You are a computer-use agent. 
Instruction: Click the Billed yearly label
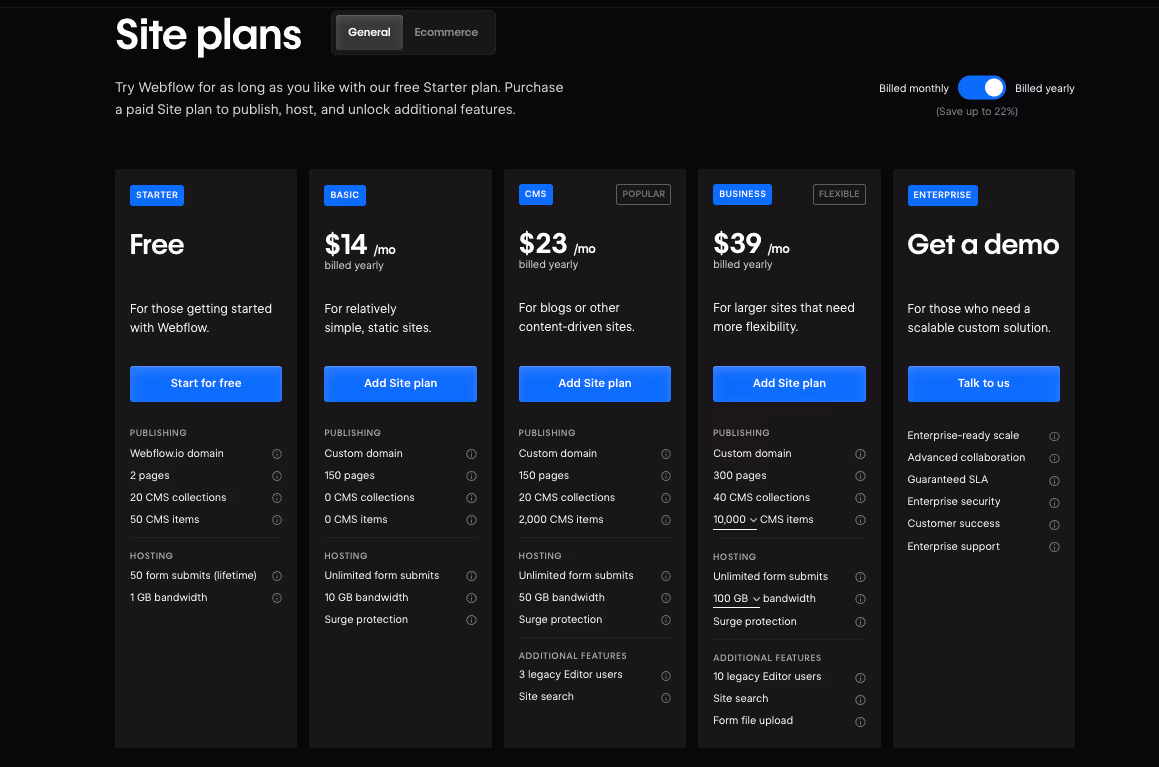pyautogui.click(x=1044, y=89)
